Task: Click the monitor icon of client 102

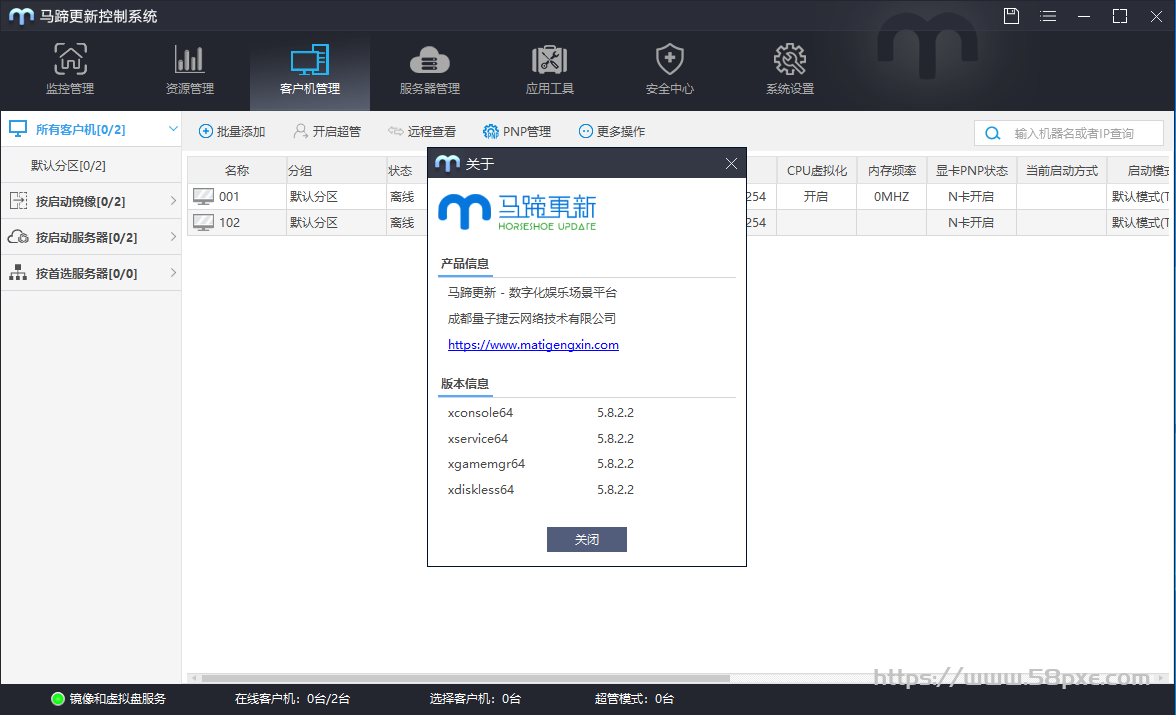Action: [203, 222]
